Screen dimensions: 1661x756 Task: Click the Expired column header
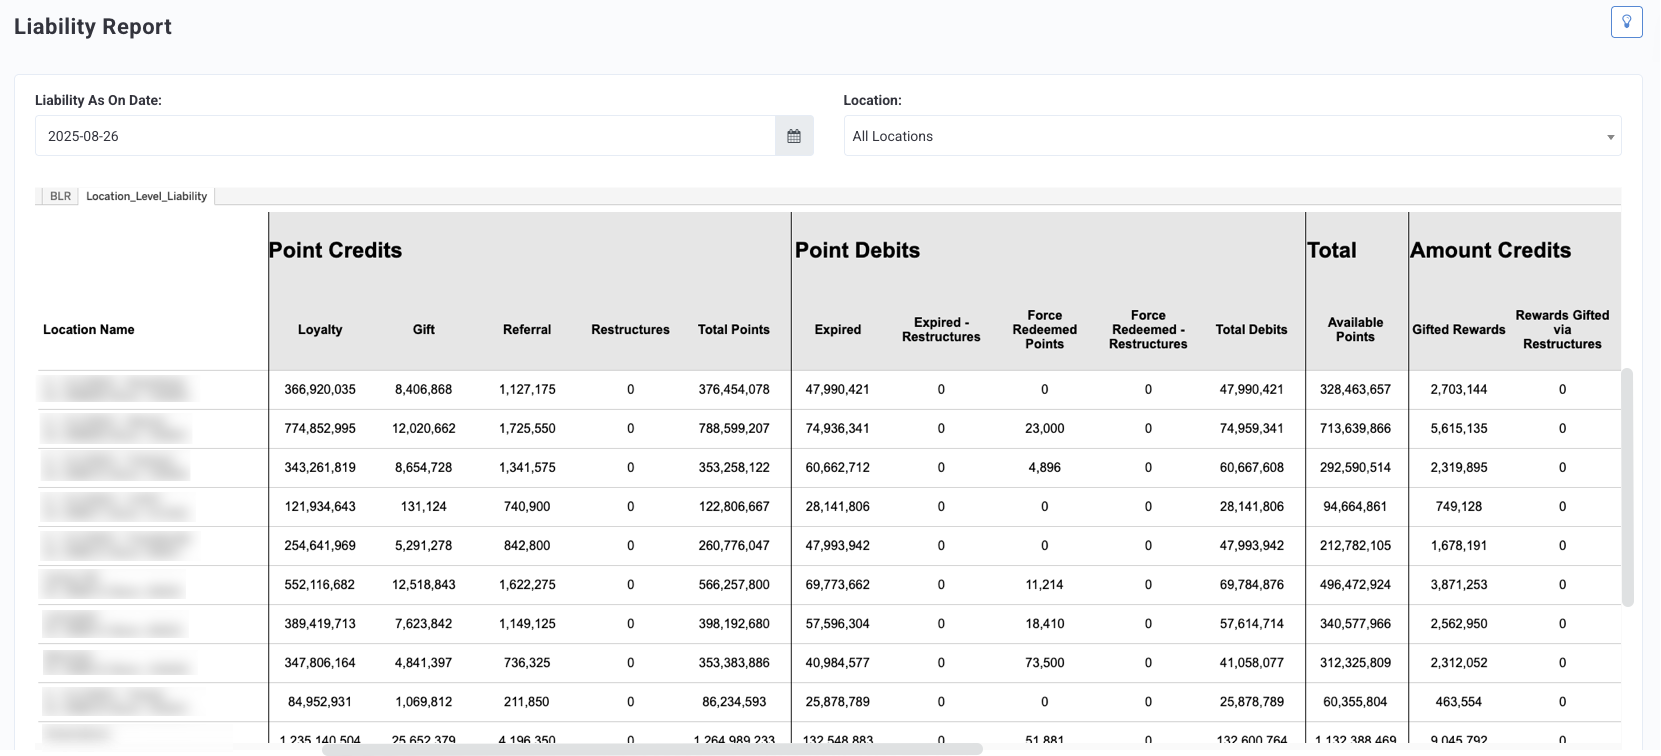click(838, 330)
